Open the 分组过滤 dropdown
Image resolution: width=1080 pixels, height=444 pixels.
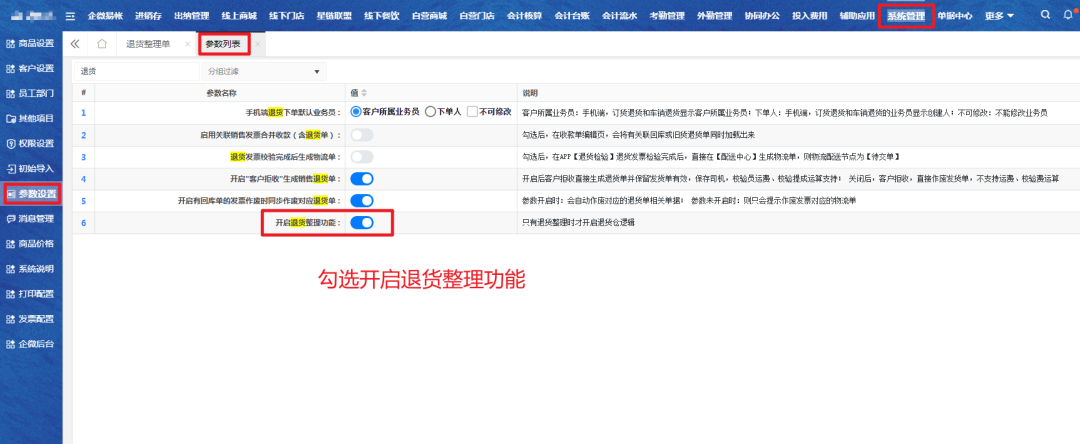(263, 72)
